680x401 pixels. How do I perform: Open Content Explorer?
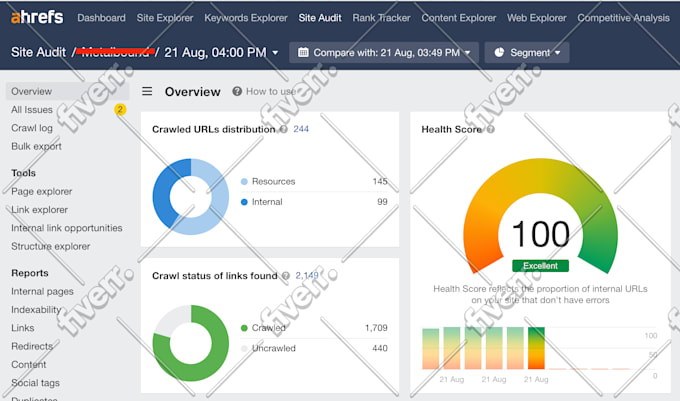[459, 18]
